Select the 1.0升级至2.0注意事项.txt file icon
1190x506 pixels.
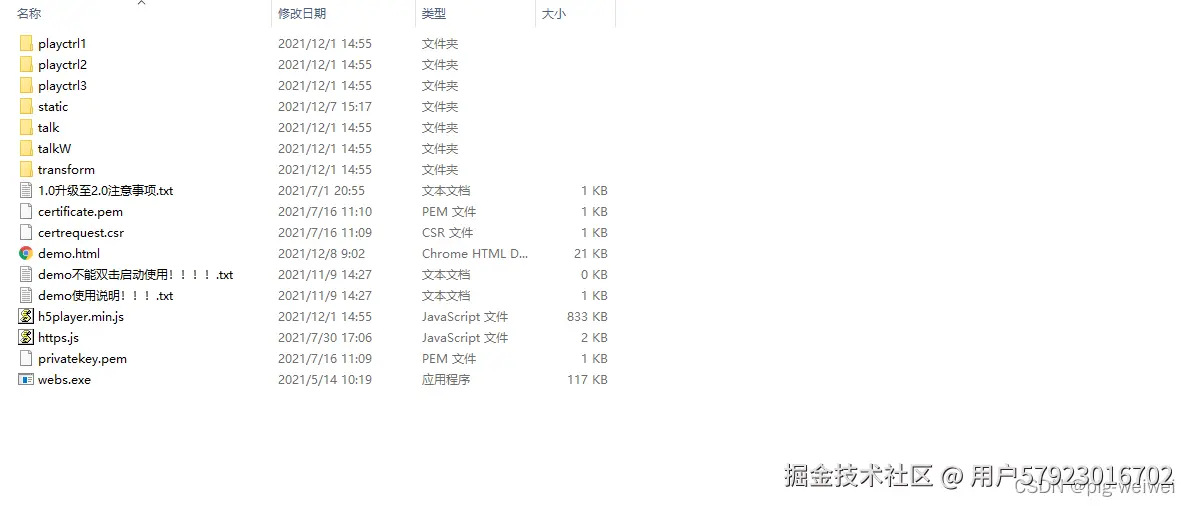coord(26,190)
